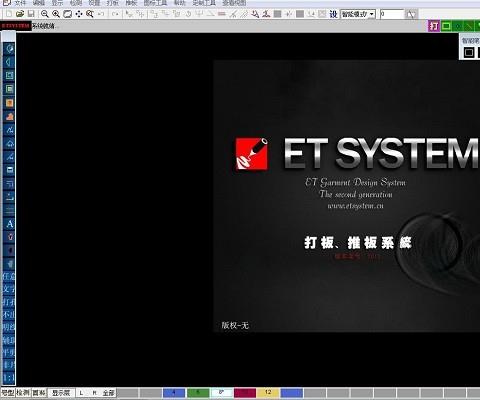480x400 pixels.
Task: Pick the green size swatch at the bottom
Action: [198, 393]
